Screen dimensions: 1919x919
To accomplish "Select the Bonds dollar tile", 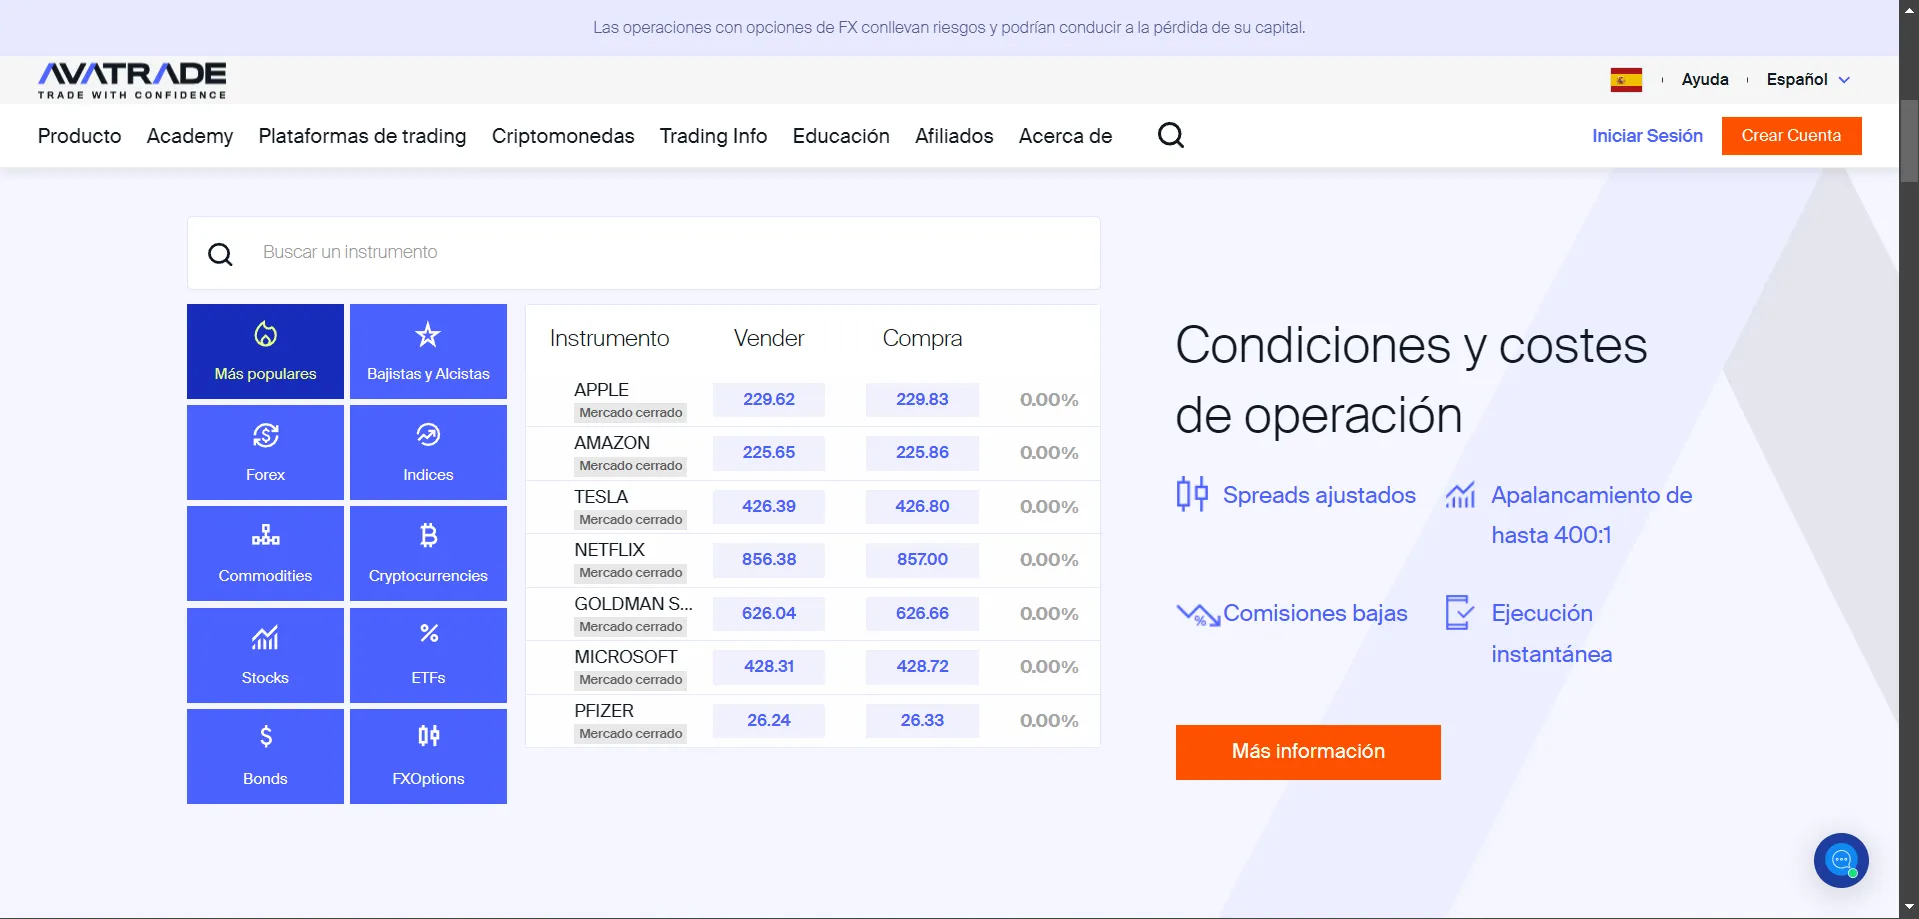I will (265, 756).
